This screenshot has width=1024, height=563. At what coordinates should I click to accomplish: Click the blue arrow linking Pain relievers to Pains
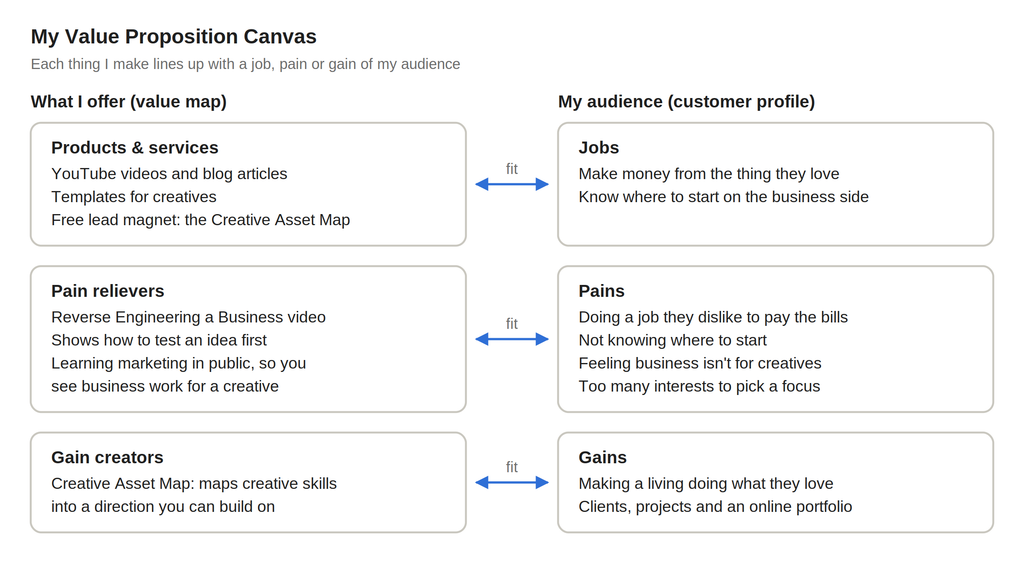[512, 339]
